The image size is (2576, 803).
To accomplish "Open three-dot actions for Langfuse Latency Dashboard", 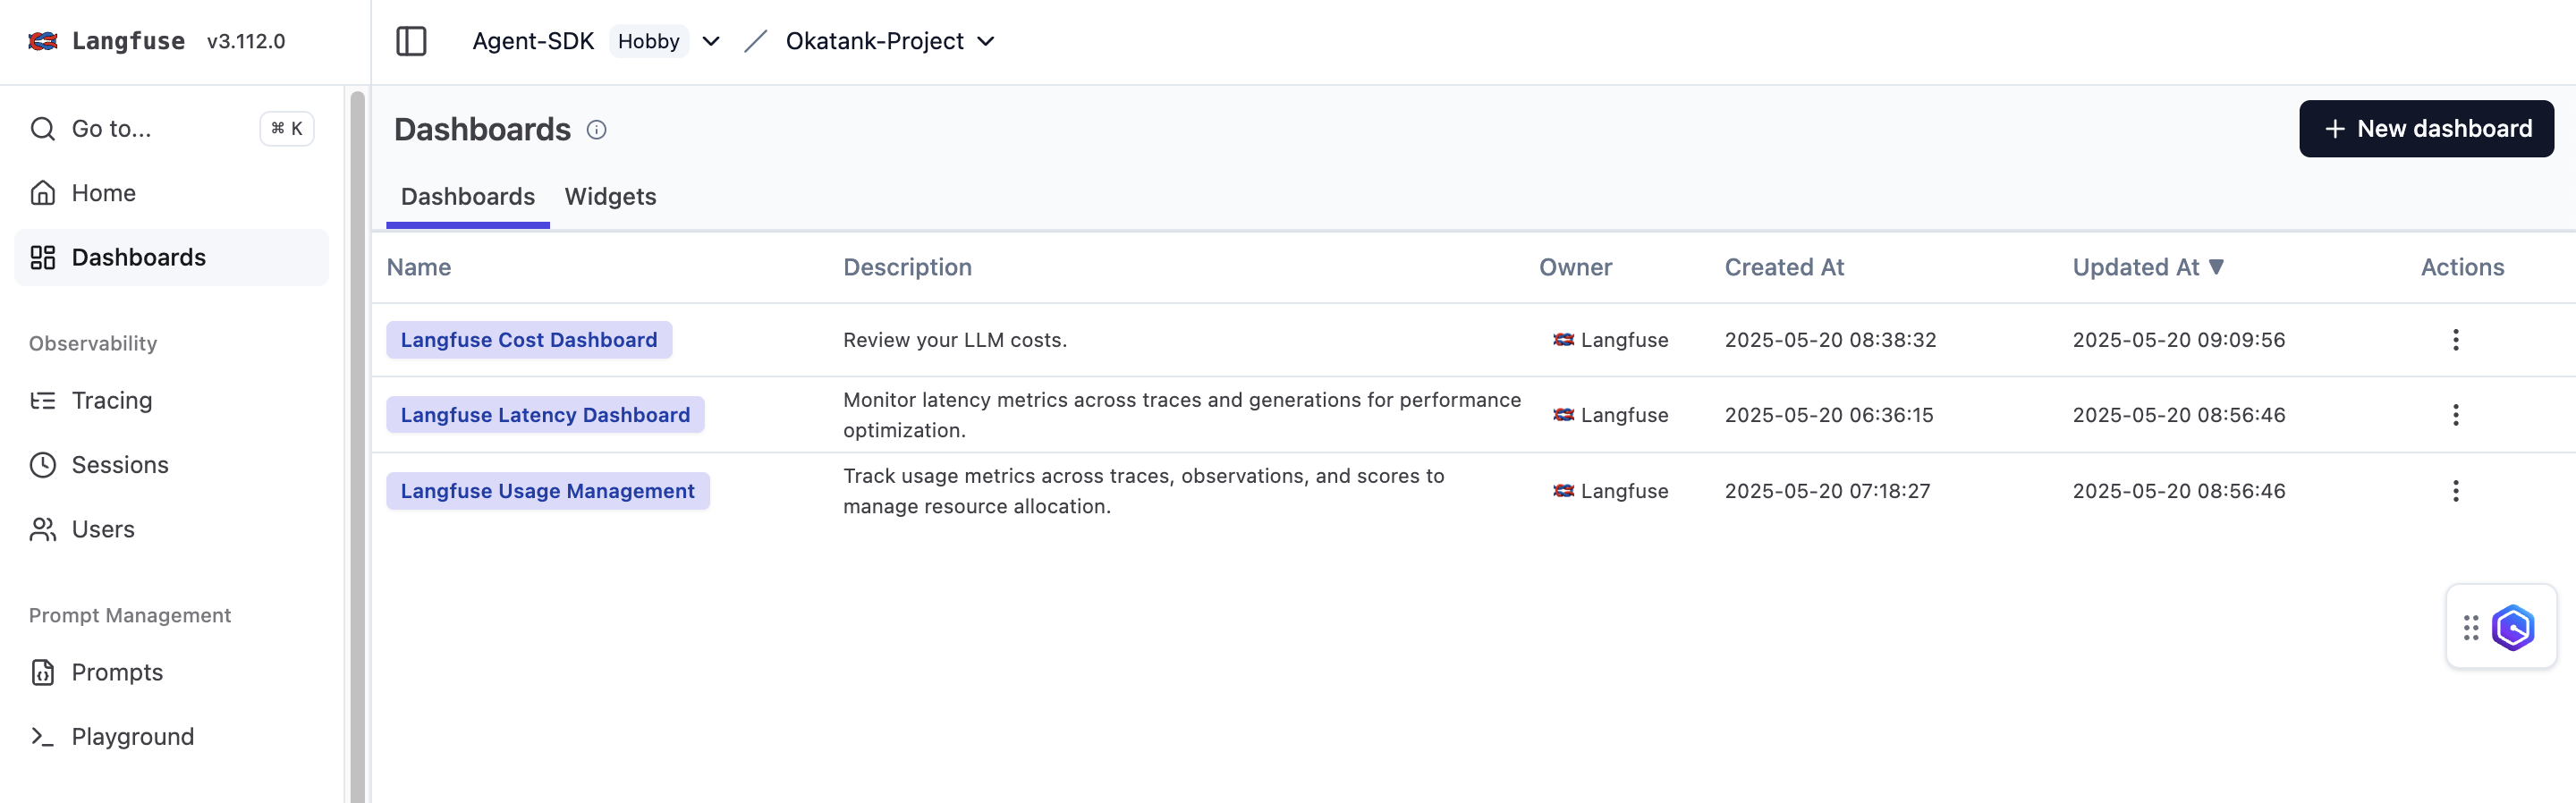I will pos(2455,415).
